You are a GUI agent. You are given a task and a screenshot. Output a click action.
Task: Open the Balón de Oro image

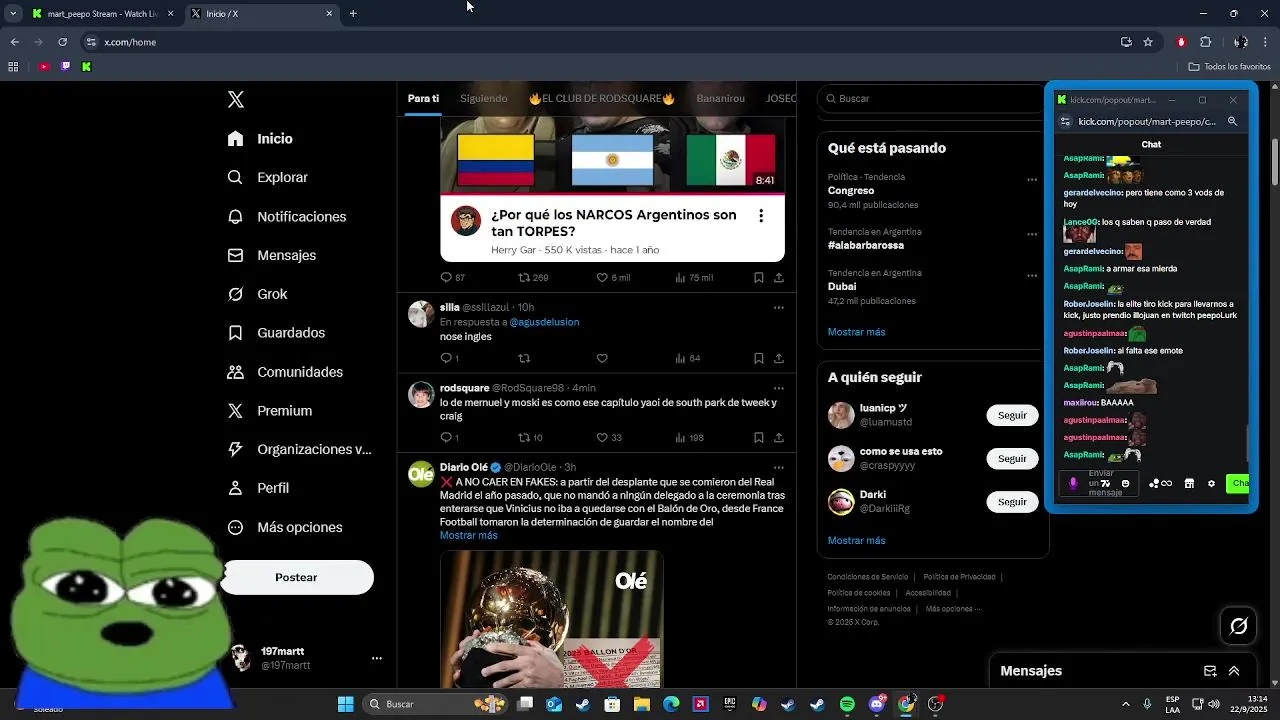[x=552, y=619]
